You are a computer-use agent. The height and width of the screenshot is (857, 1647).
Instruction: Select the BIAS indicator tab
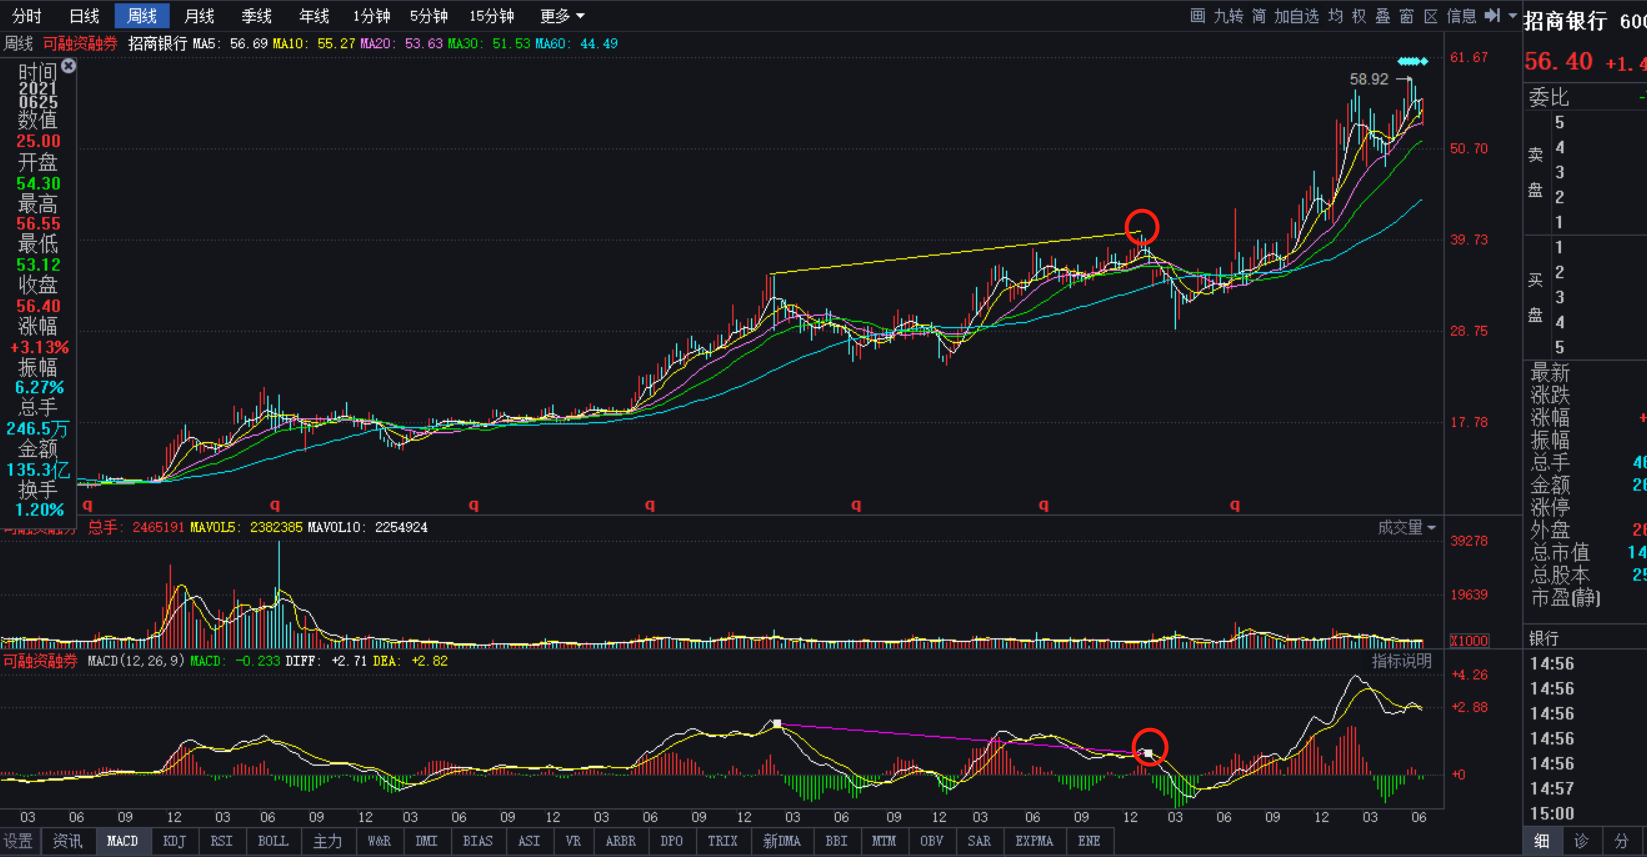click(478, 841)
